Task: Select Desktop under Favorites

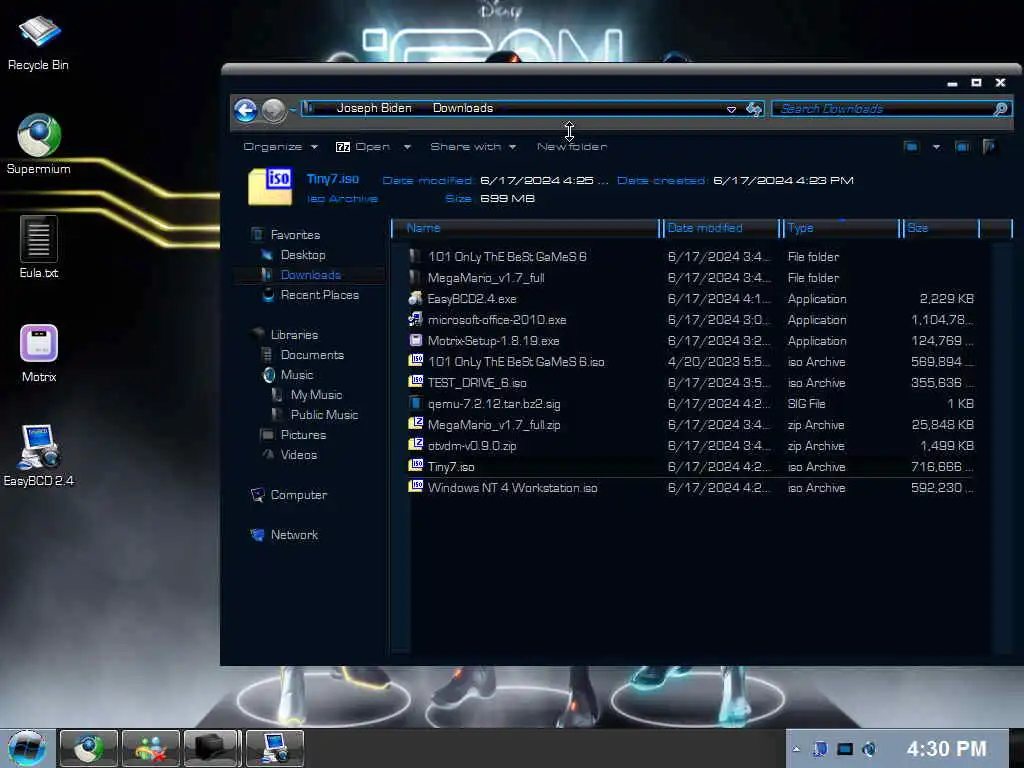Action: [x=302, y=255]
